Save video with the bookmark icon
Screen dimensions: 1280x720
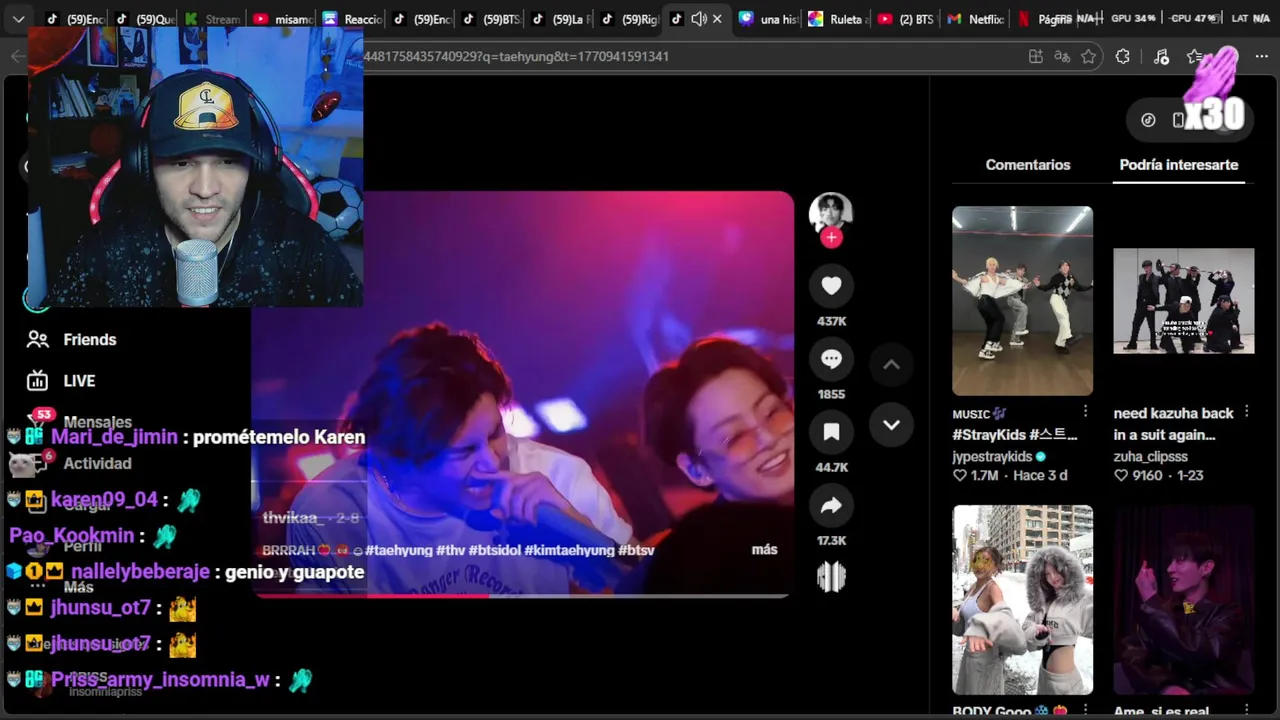click(x=831, y=432)
